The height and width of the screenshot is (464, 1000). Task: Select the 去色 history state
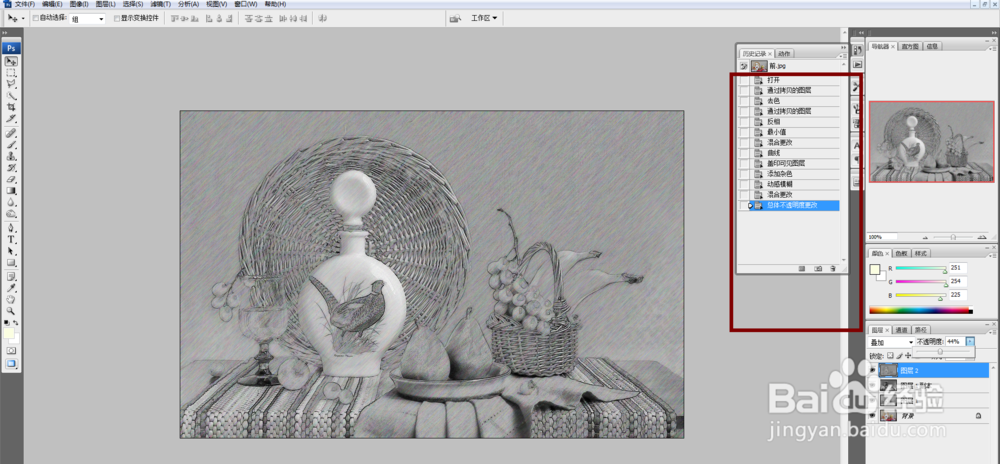(x=795, y=101)
